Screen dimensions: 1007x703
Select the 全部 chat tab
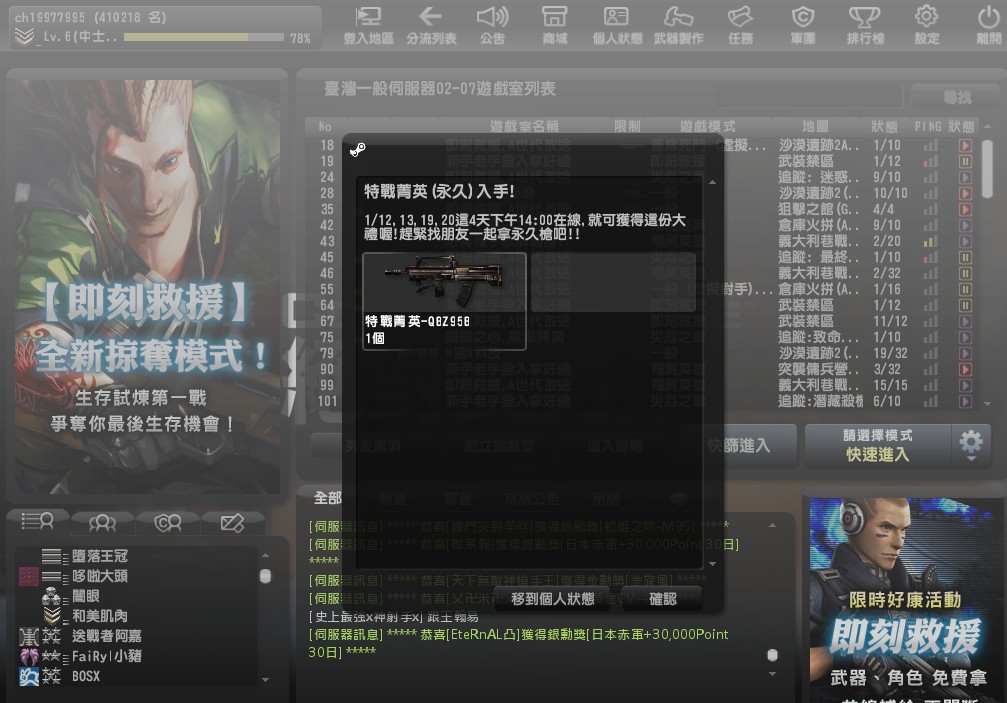(328, 498)
